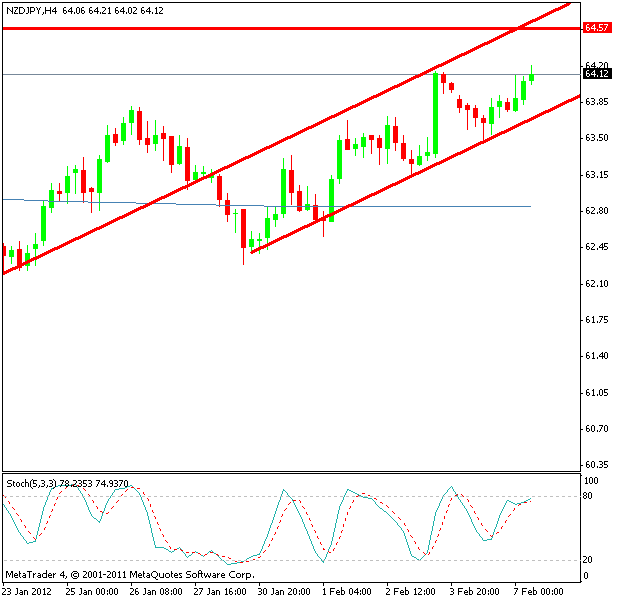This screenshot has width=620, height=600.
Task: Click the stochastic 20 level label
Action: point(588,560)
